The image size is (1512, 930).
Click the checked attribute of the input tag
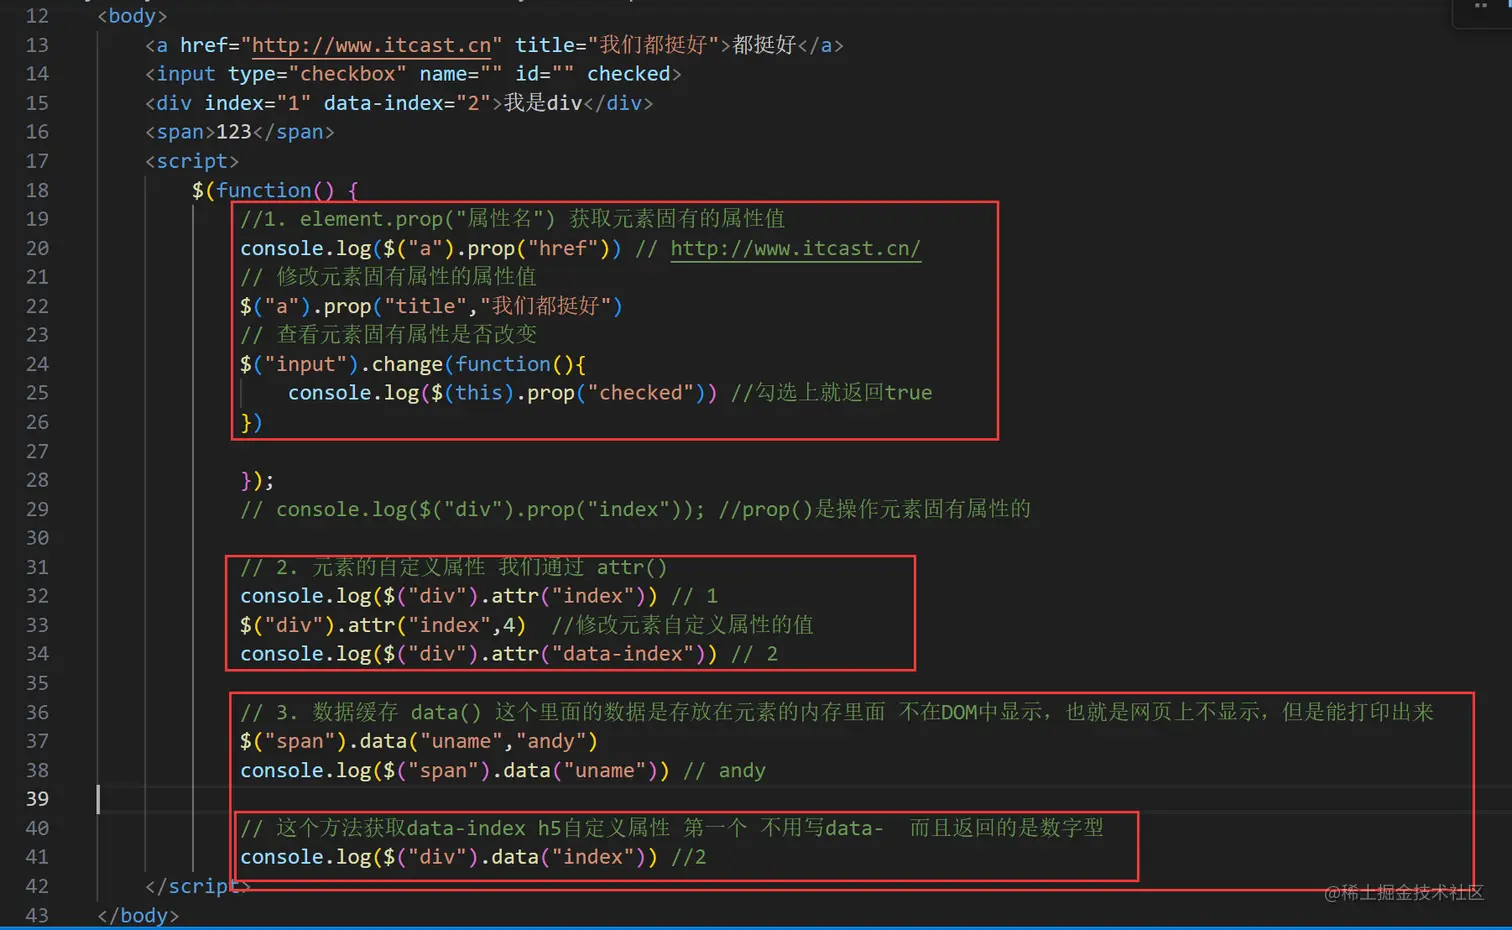(628, 74)
